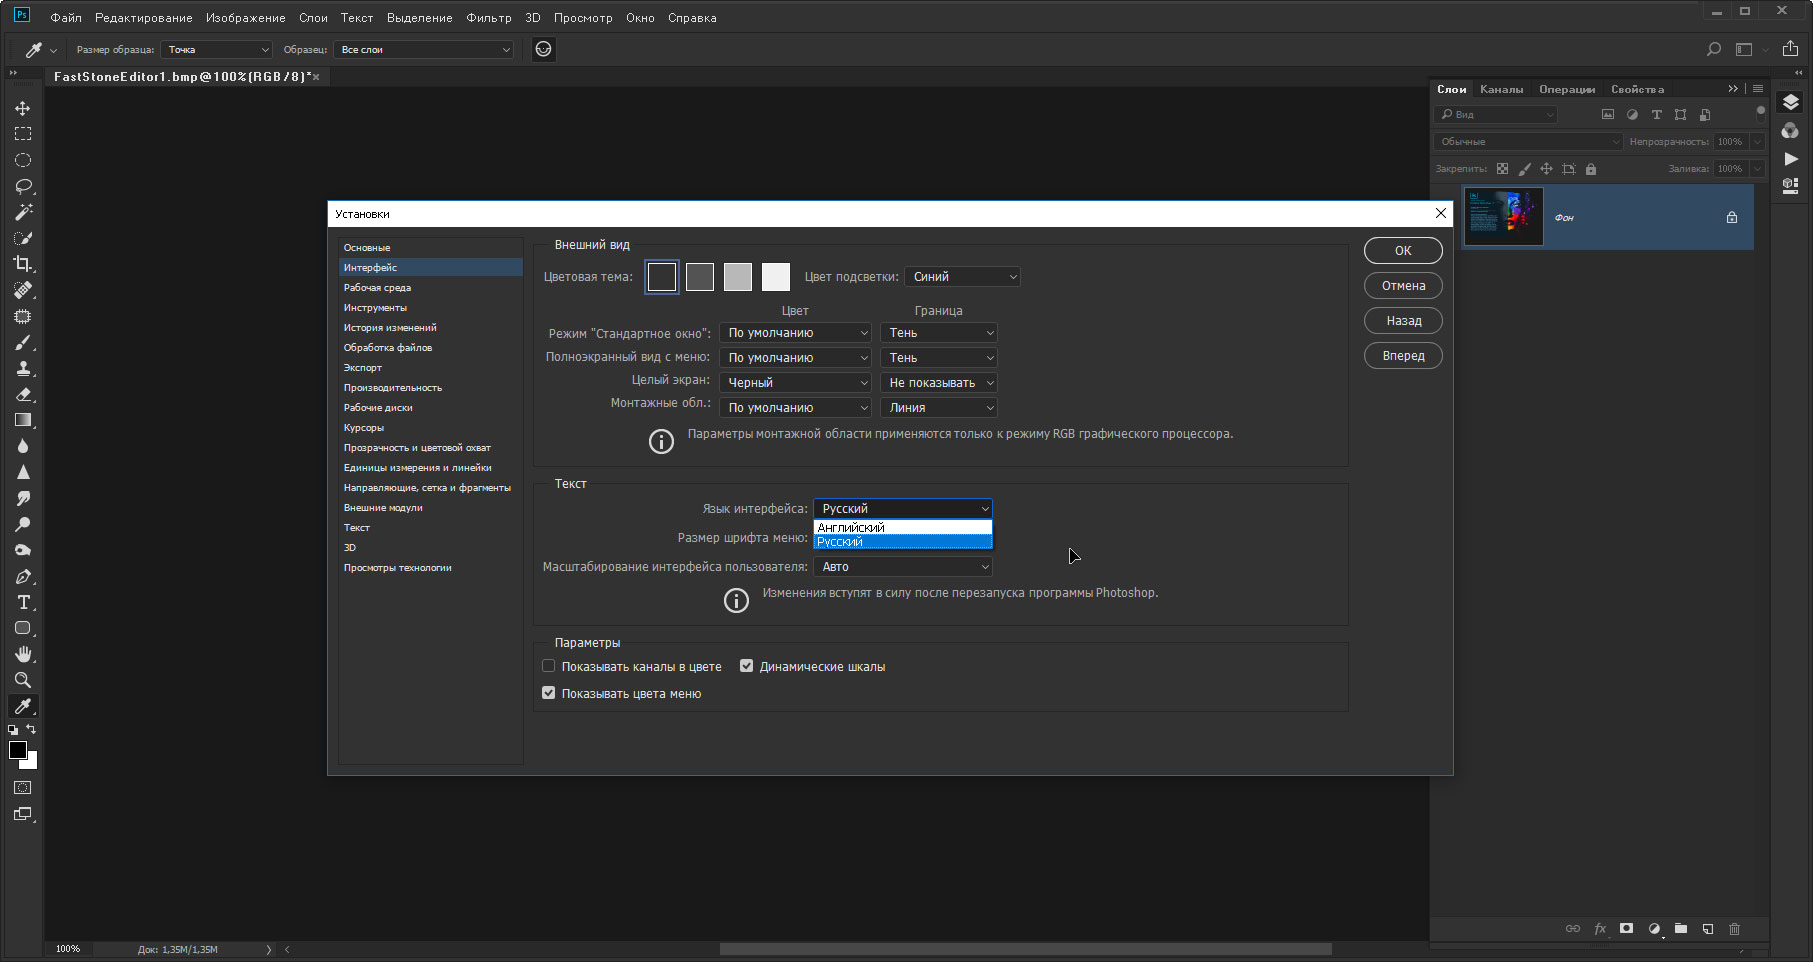Activate the Zoom tool
Image resolution: width=1813 pixels, height=962 pixels.
(22, 680)
